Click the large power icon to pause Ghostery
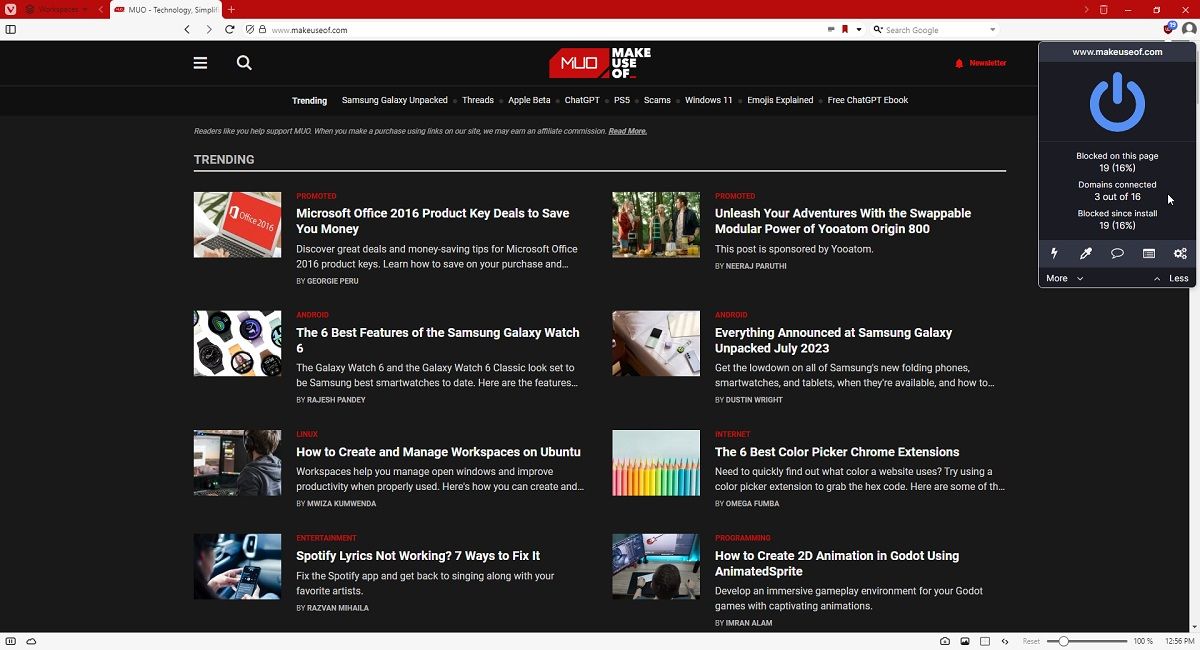Screen dimensions: 1200x650 [1117, 100]
